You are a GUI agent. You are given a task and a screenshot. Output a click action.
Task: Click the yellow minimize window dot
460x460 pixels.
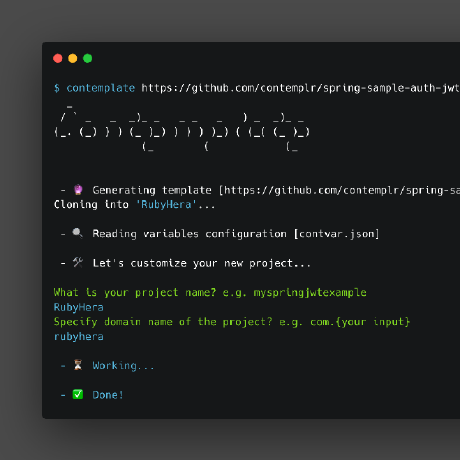click(x=73, y=58)
